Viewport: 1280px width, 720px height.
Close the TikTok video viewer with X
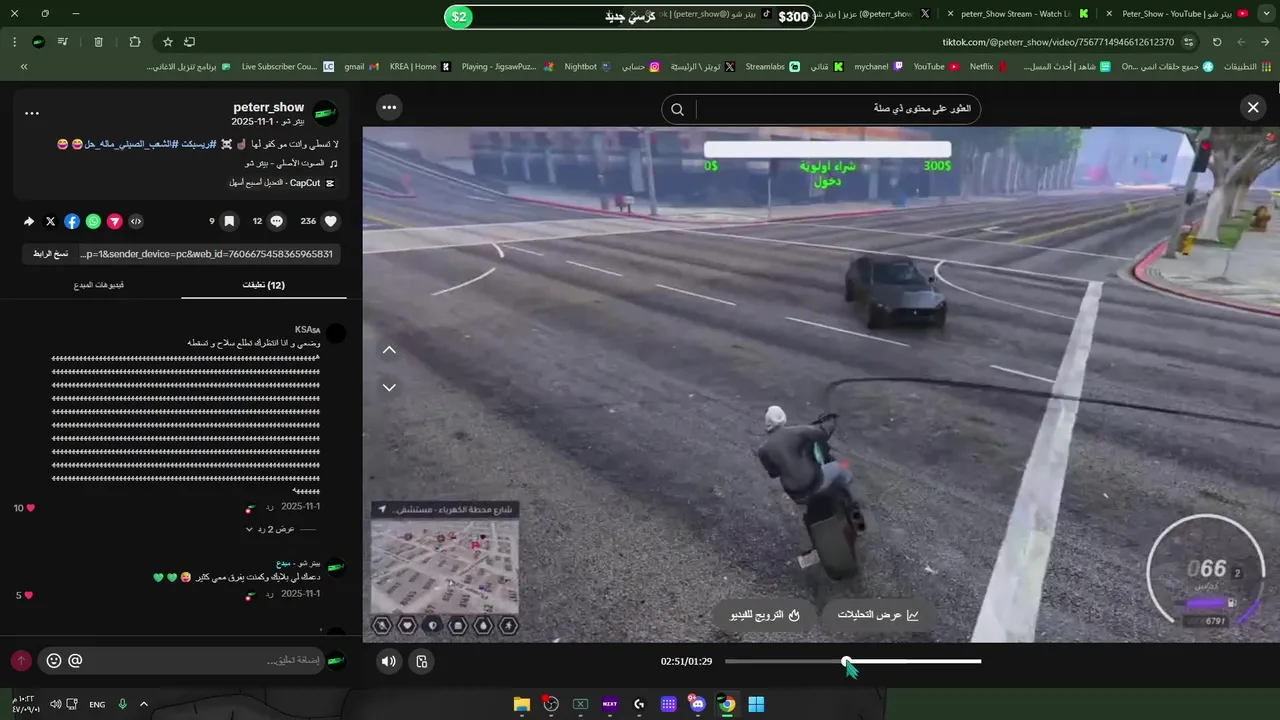(x=1253, y=108)
